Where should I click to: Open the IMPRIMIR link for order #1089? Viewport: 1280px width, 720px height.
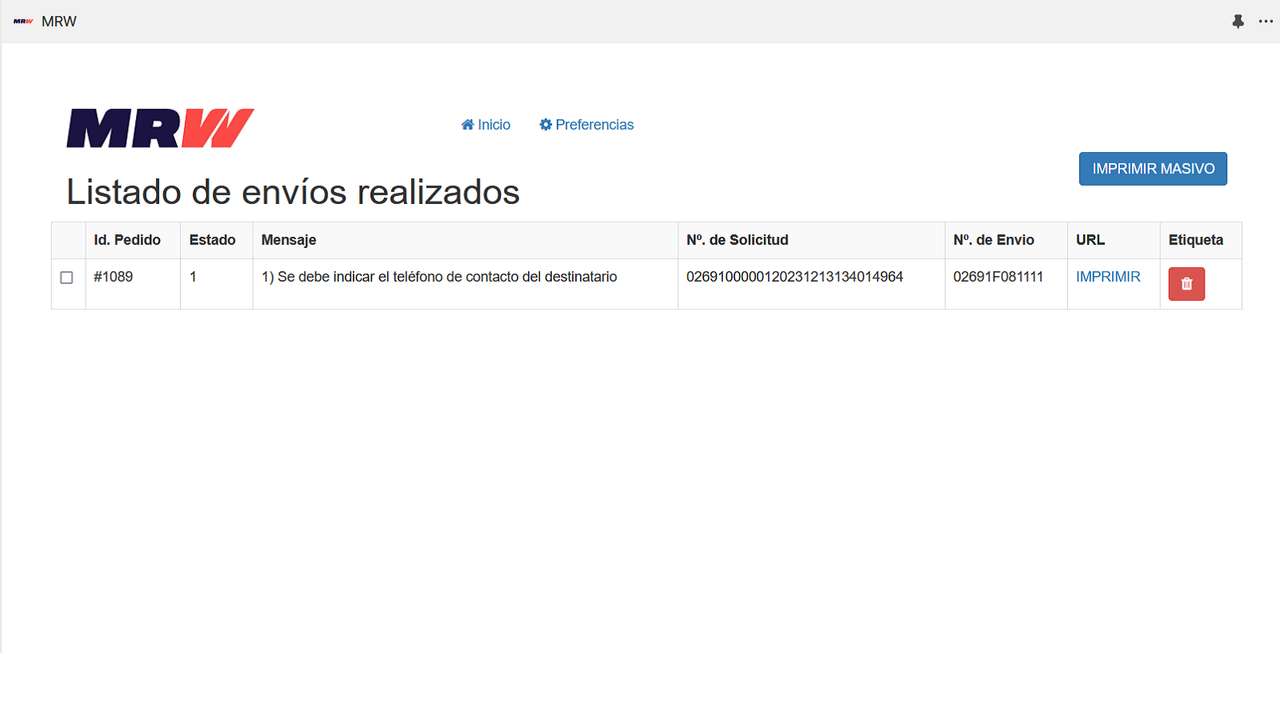pos(1108,277)
